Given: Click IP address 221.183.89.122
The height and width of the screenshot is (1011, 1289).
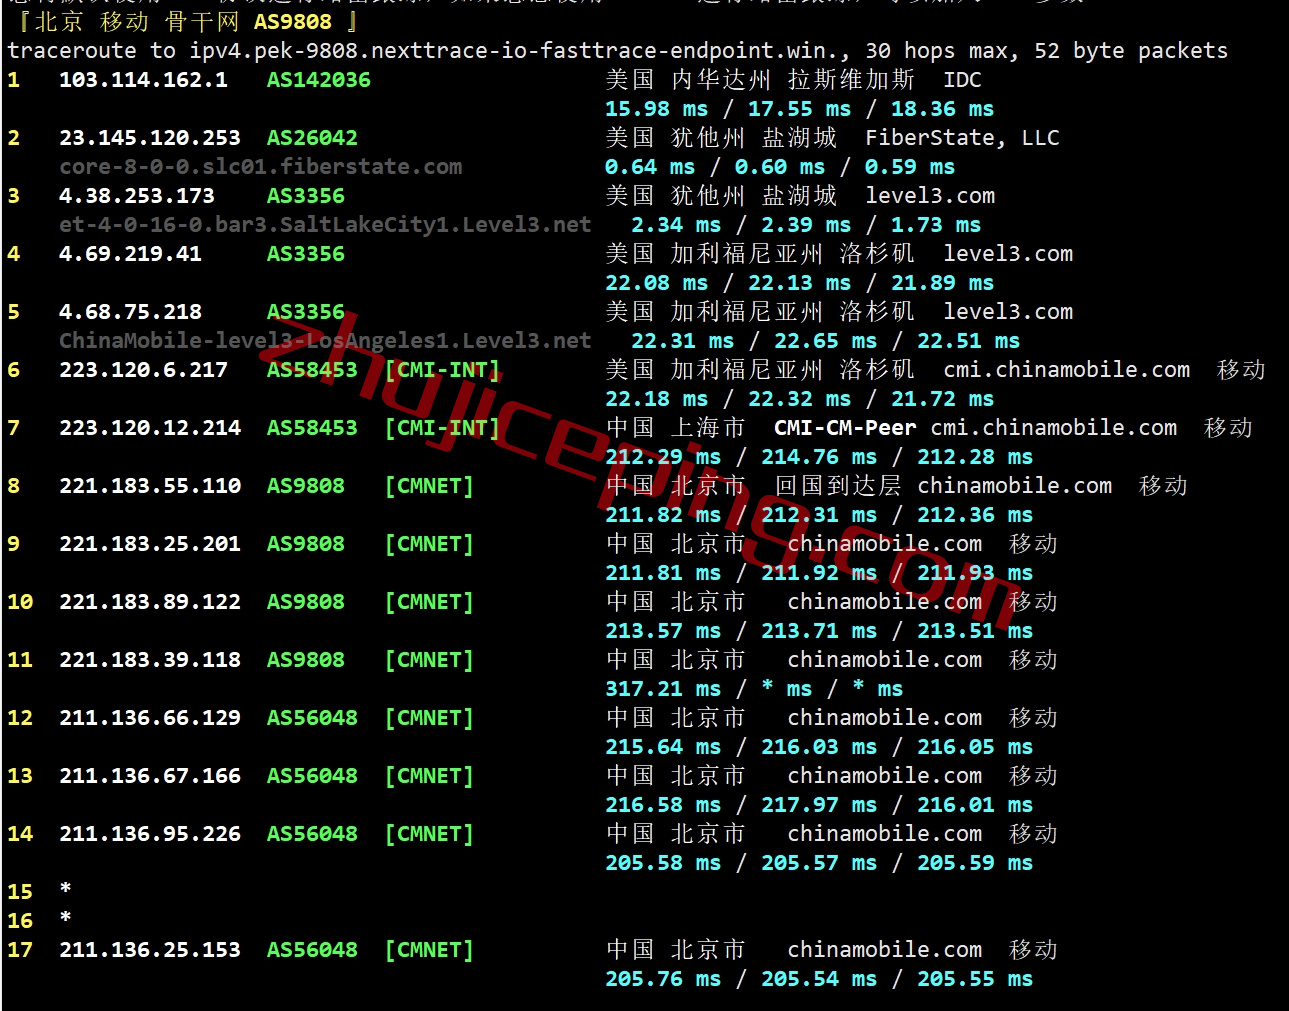Looking at the screenshot, I should click(x=150, y=602).
